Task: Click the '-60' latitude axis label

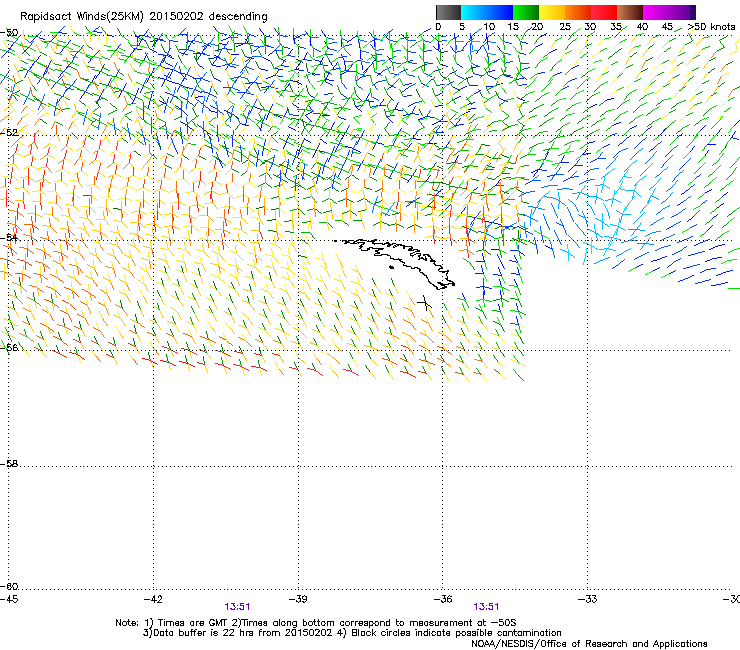Action: pos(9,586)
